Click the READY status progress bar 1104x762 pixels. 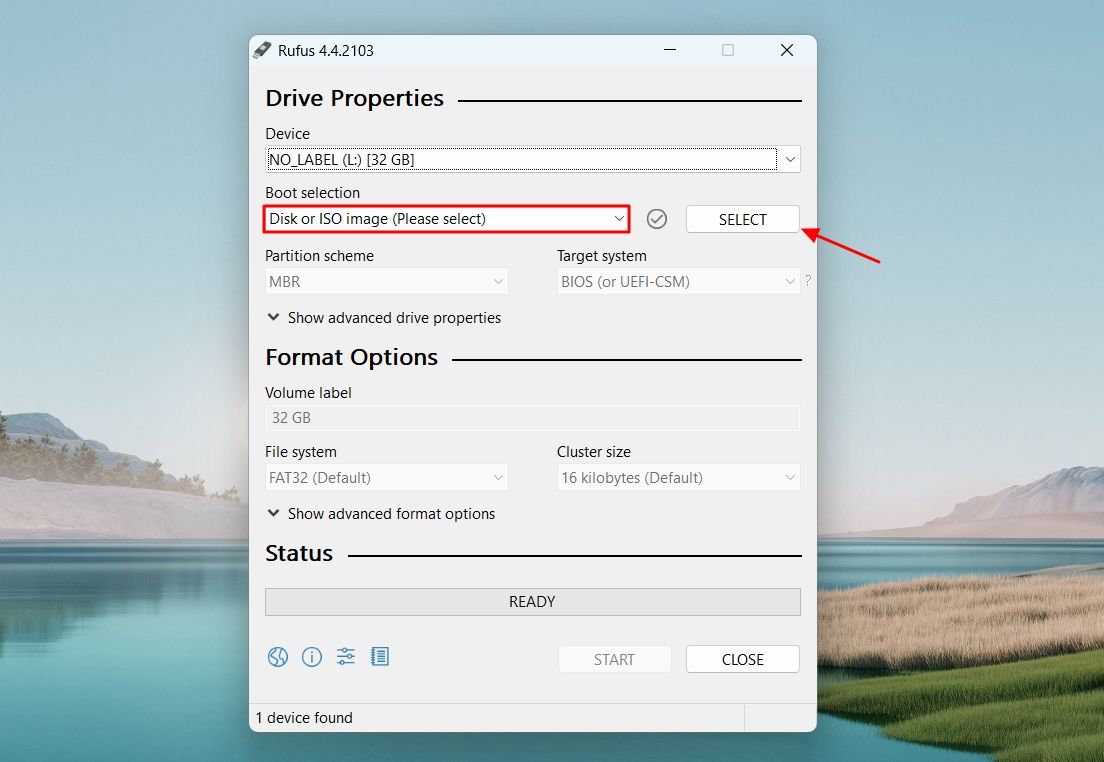click(533, 602)
